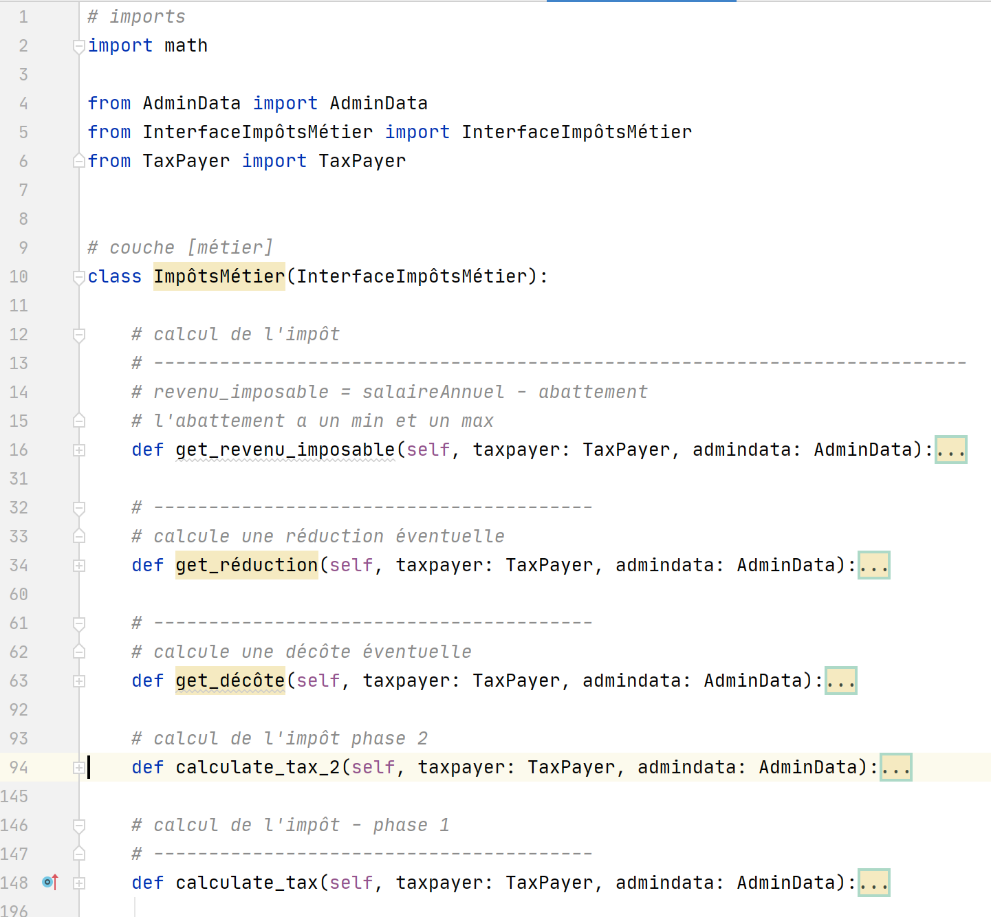Expand the folded get_revenu_imposable method in gutter

(79, 450)
